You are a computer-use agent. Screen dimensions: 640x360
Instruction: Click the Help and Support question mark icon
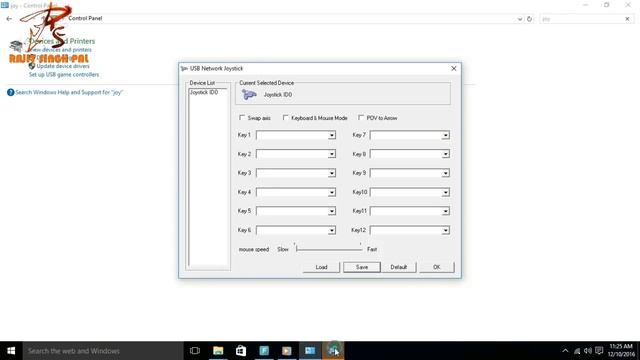pyautogui.click(x=11, y=93)
